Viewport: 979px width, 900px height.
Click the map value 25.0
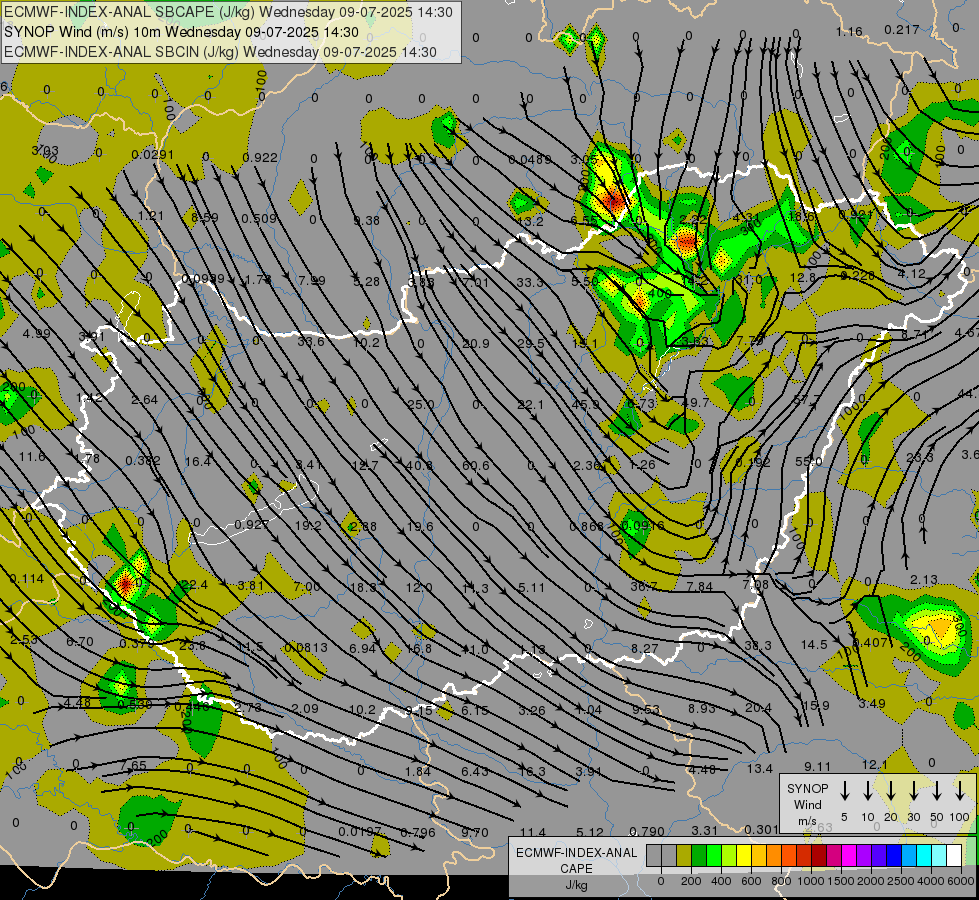pyautogui.click(x=420, y=404)
